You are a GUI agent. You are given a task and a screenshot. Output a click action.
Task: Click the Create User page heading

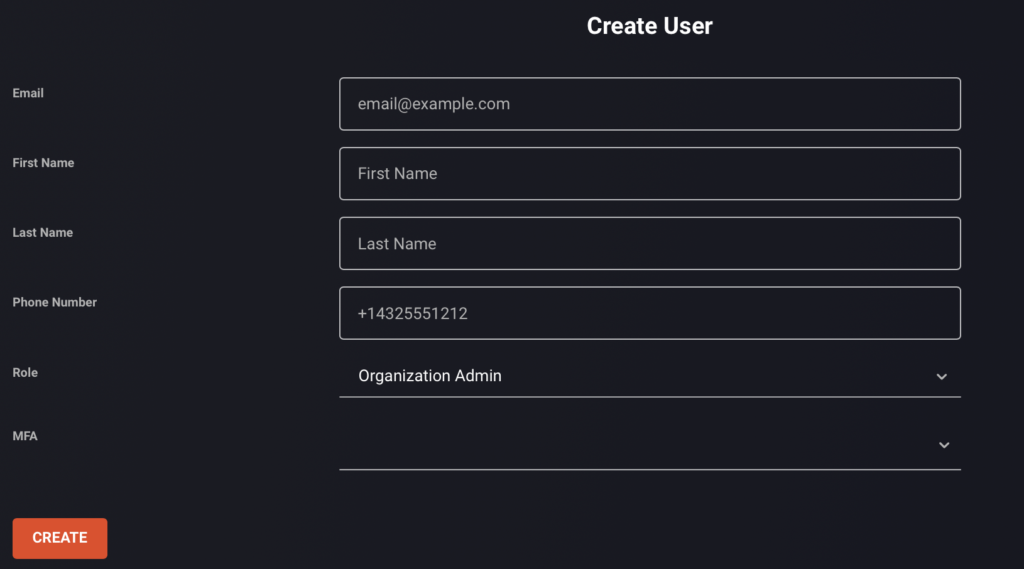[x=649, y=26]
